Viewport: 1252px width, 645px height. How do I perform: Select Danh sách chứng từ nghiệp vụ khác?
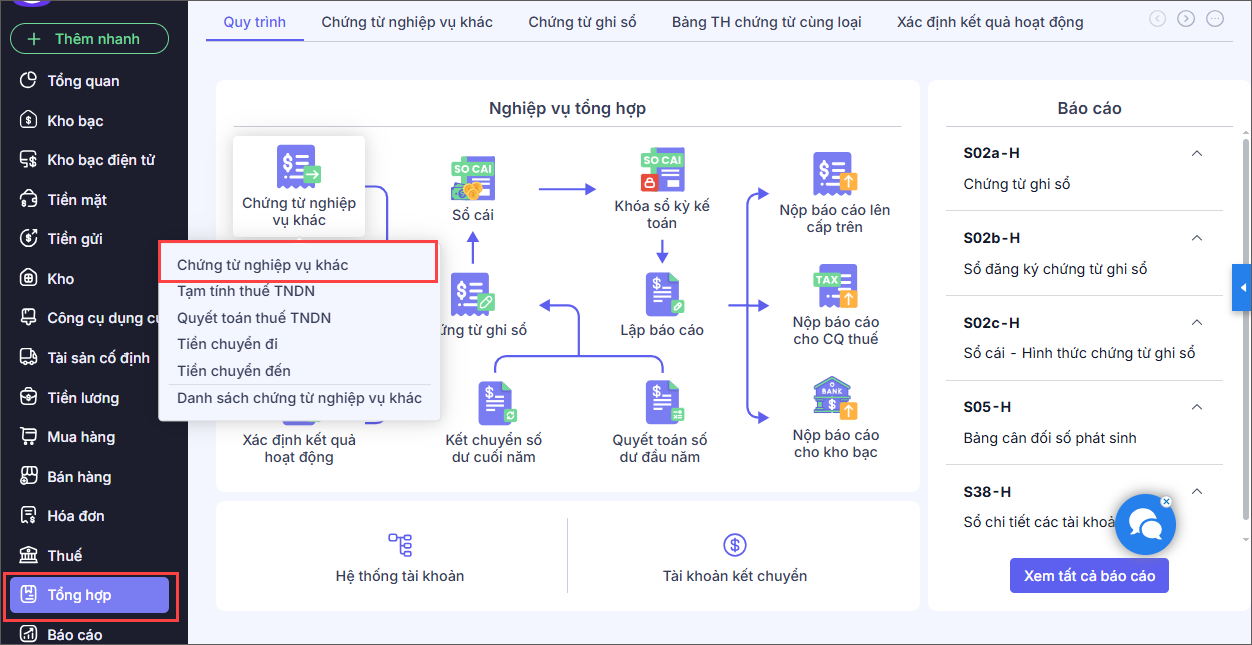[x=299, y=397]
